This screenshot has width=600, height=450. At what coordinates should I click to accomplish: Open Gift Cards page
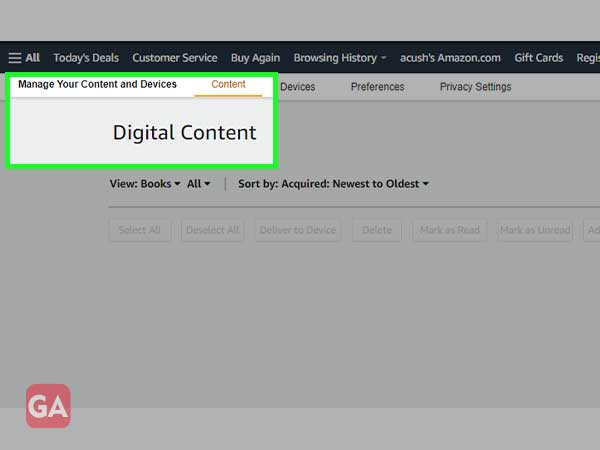pyautogui.click(x=538, y=58)
